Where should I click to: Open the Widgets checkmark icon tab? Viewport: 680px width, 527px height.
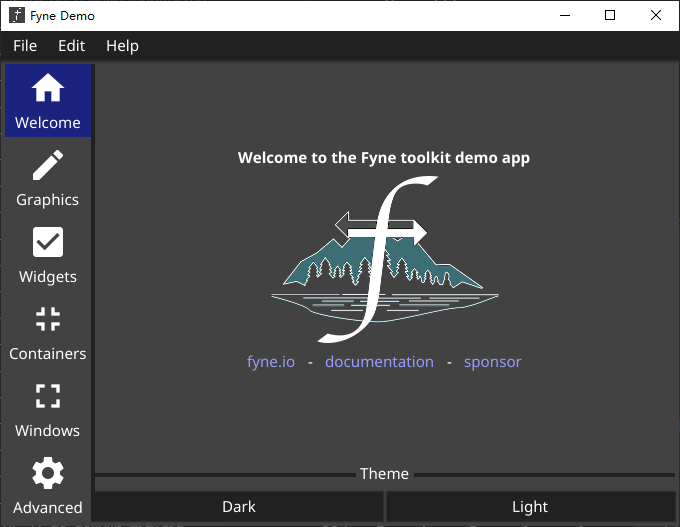(x=48, y=255)
